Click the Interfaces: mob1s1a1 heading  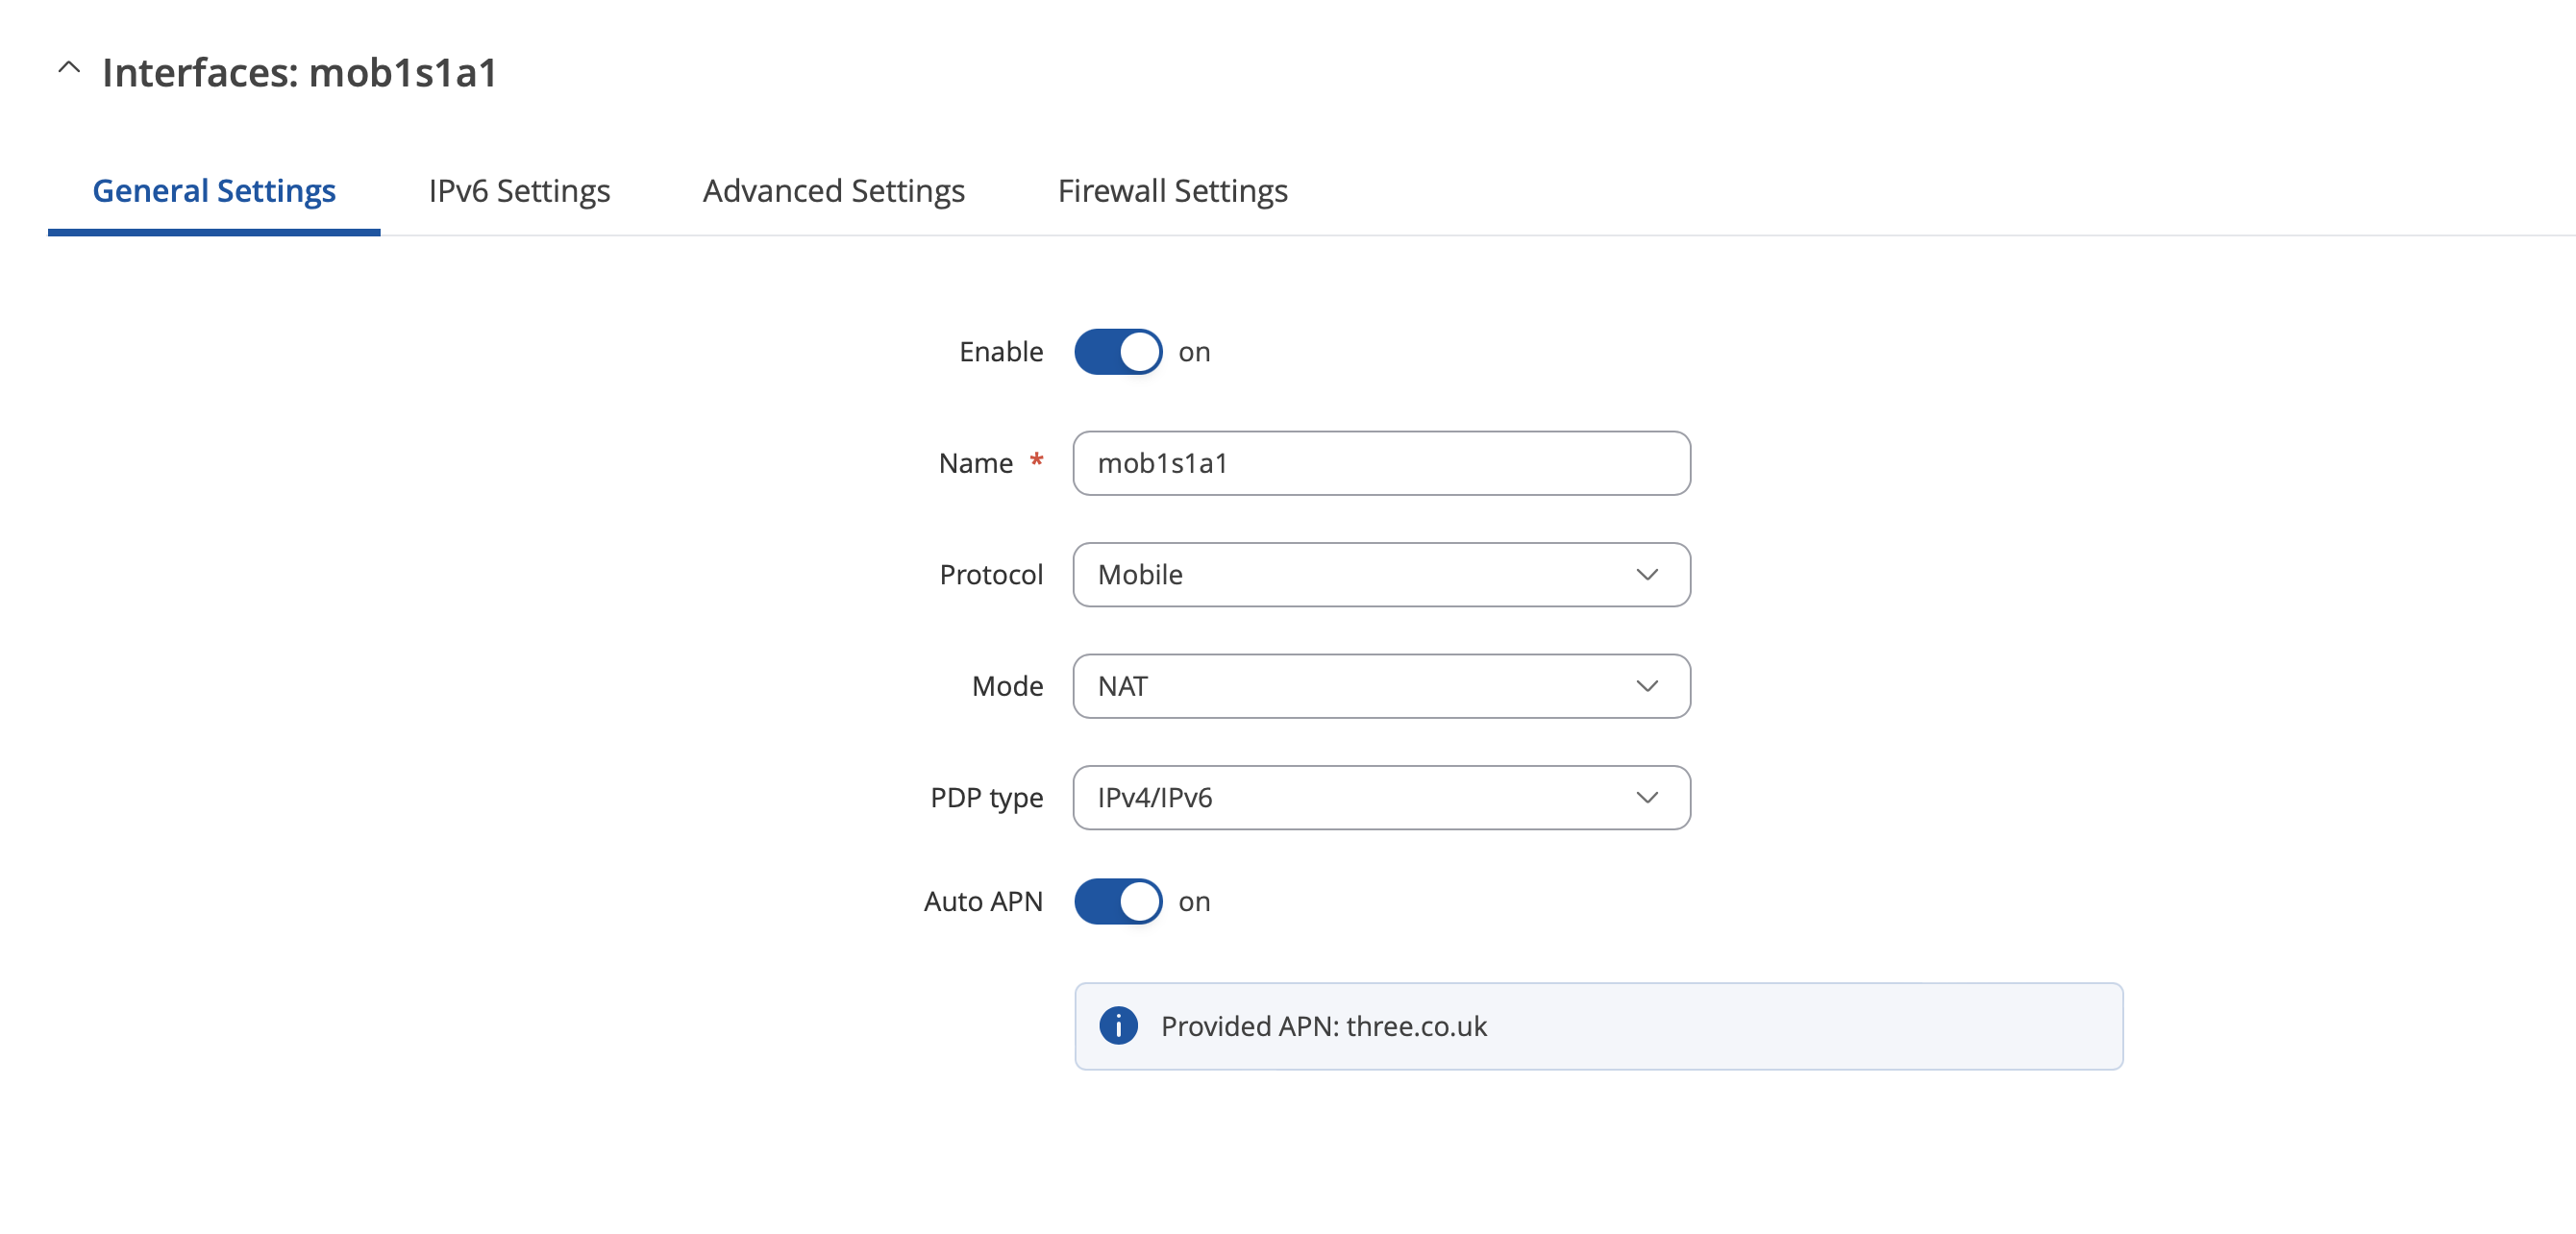pos(299,72)
